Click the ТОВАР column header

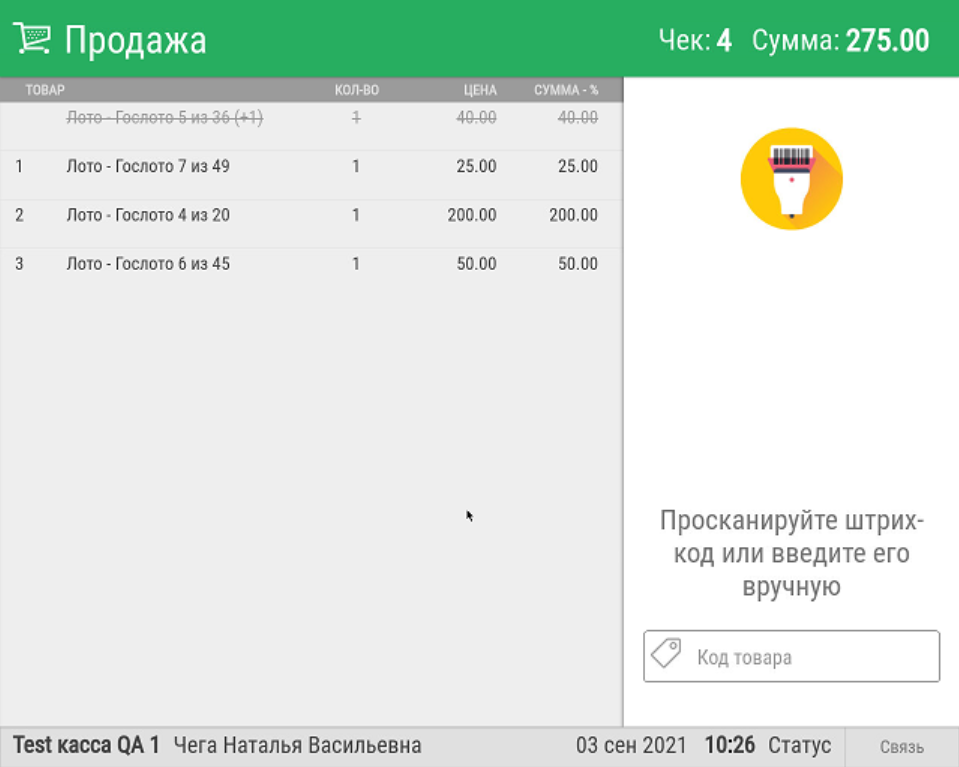(45, 90)
